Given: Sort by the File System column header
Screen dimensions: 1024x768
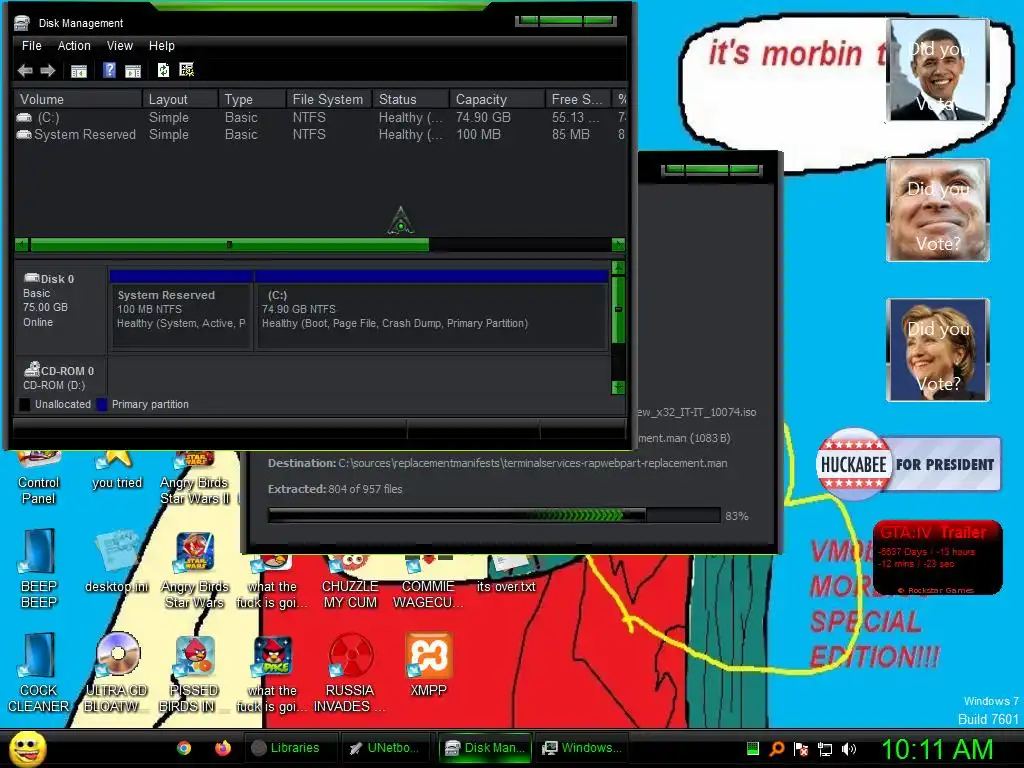Looking at the screenshot, I should (x=328, y=99).
